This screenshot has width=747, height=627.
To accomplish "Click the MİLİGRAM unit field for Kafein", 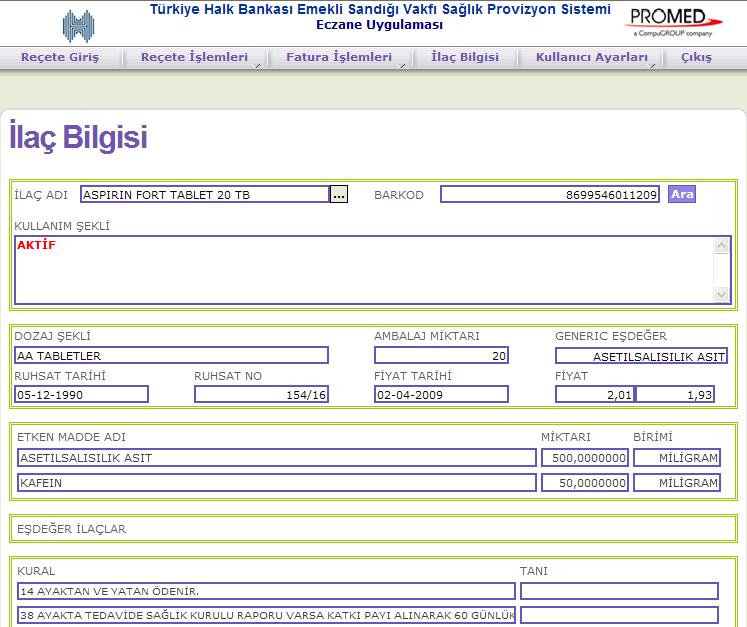I will 676,483.
